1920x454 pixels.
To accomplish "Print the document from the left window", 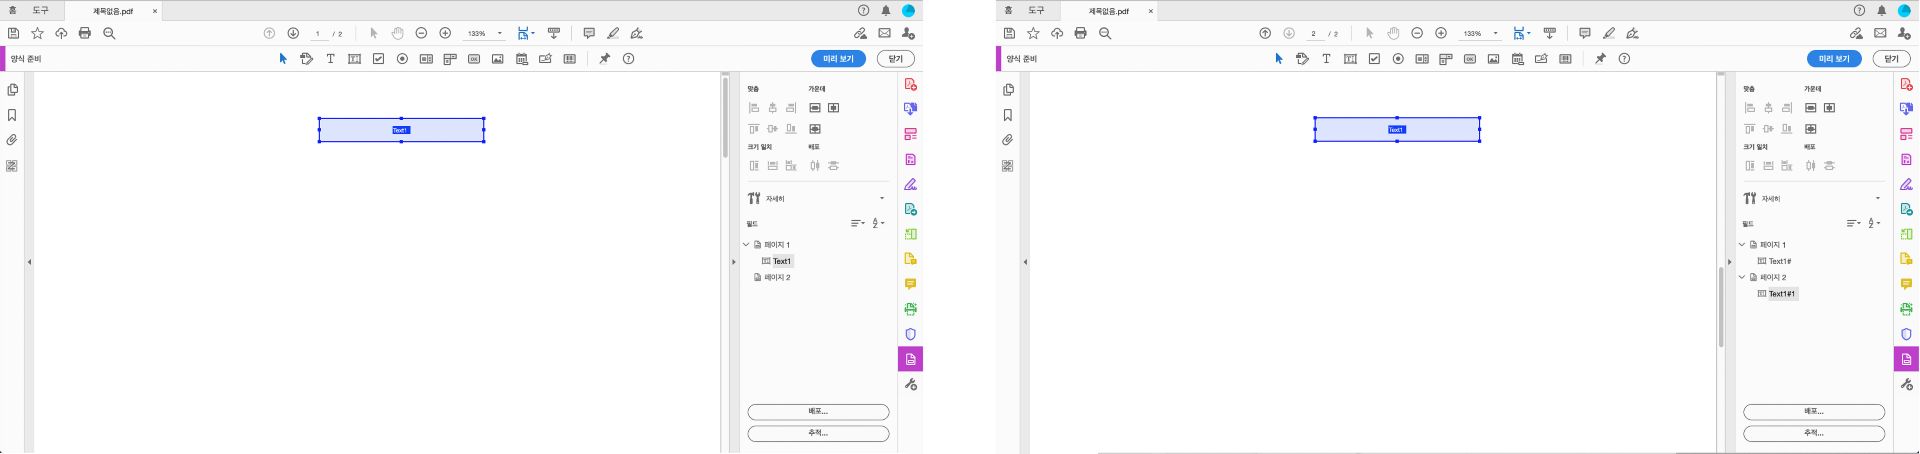I will tap(85, 33).
